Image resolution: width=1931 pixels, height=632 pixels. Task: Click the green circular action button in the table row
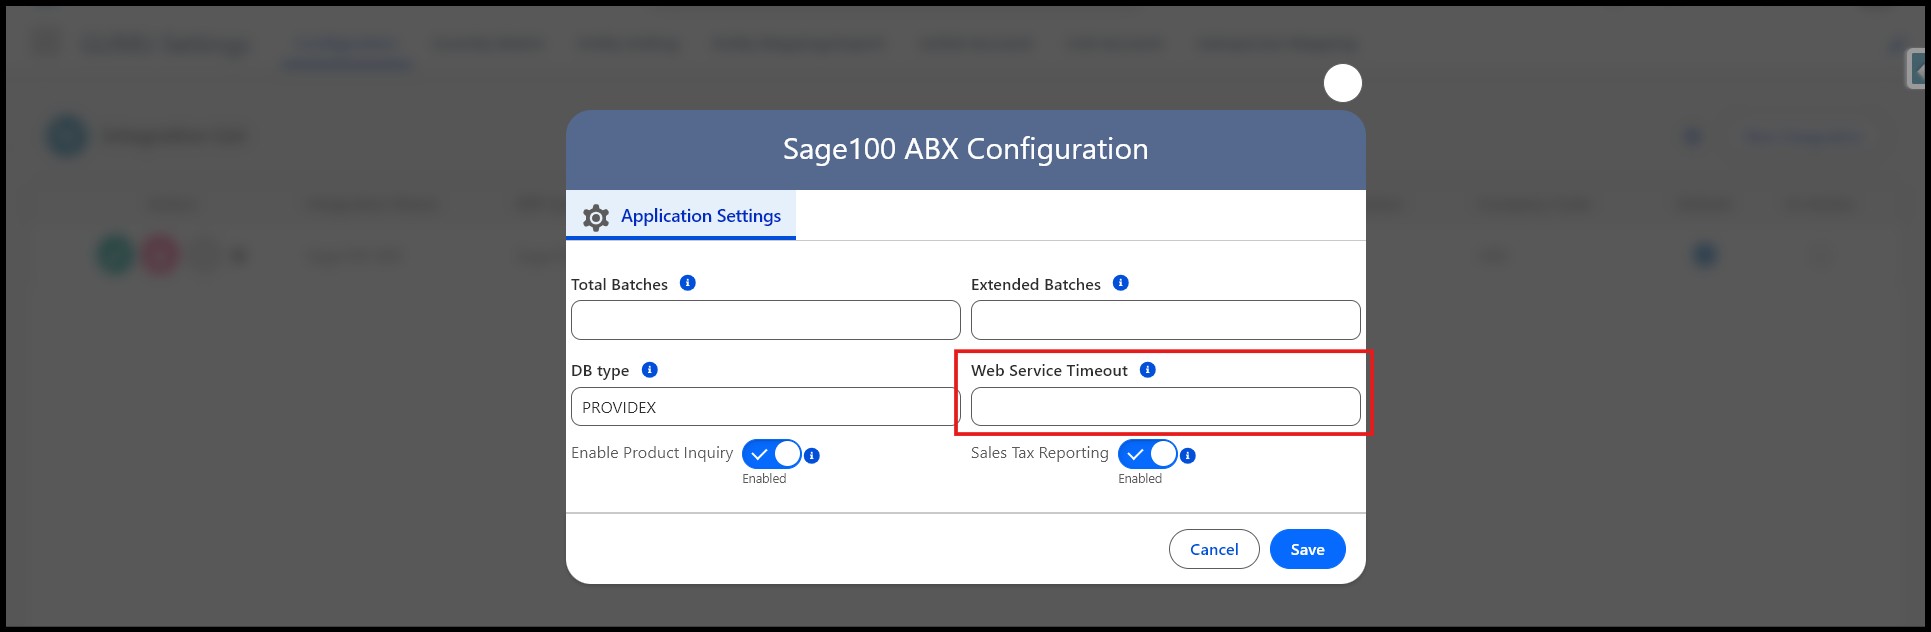coord(115,256)
